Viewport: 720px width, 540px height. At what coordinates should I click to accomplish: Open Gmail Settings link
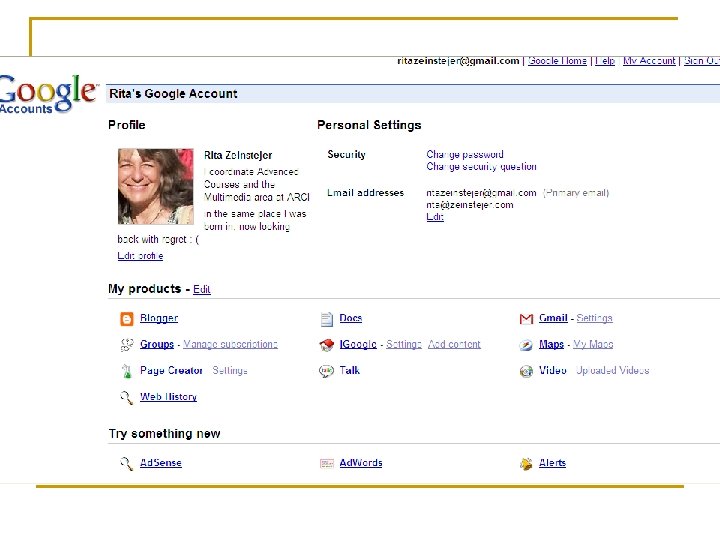(595, 318)
